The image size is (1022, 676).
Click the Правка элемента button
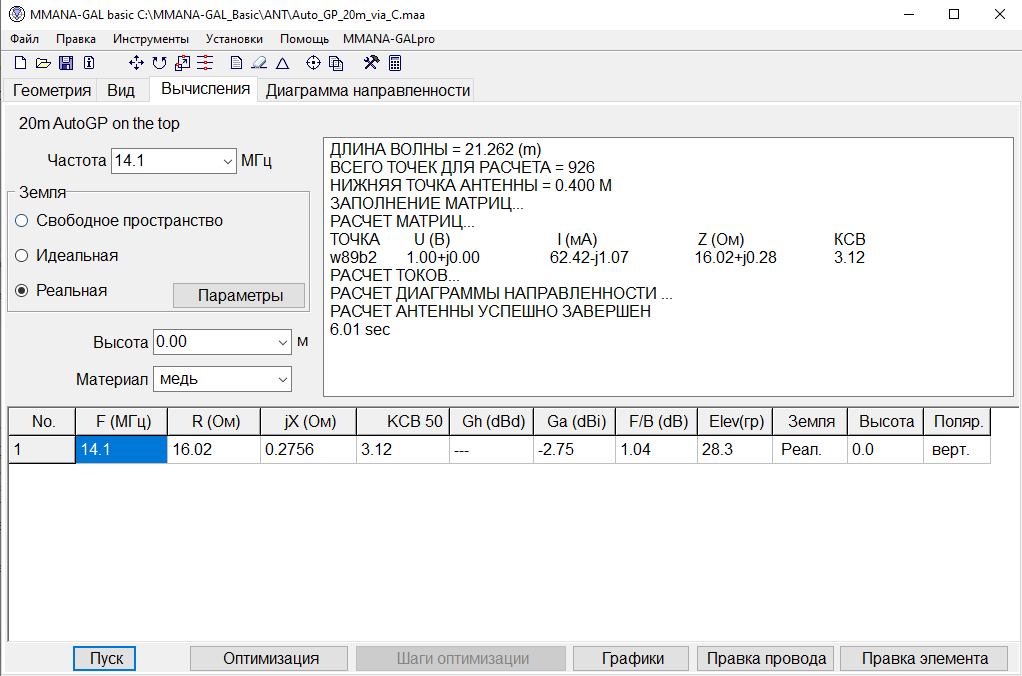point(924,658)
